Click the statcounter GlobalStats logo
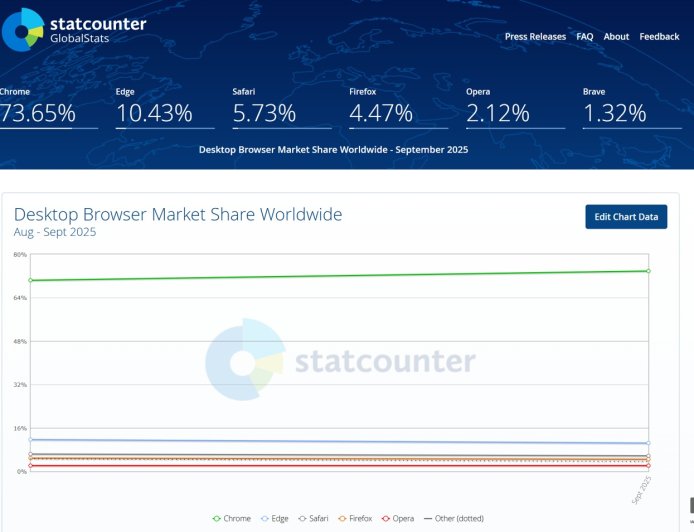The image size is (694, 532). 75,29
